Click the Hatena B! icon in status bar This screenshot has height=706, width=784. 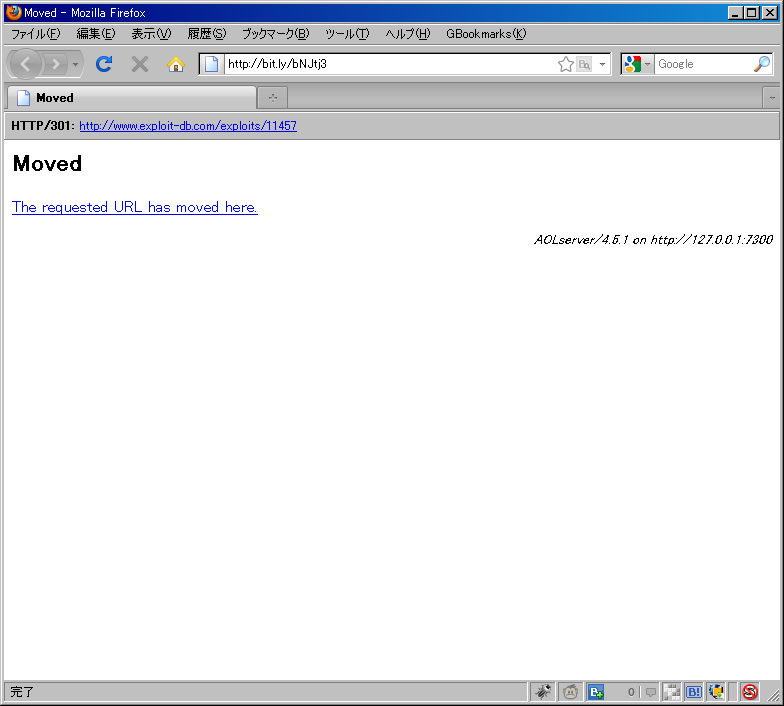pos(694,692)
